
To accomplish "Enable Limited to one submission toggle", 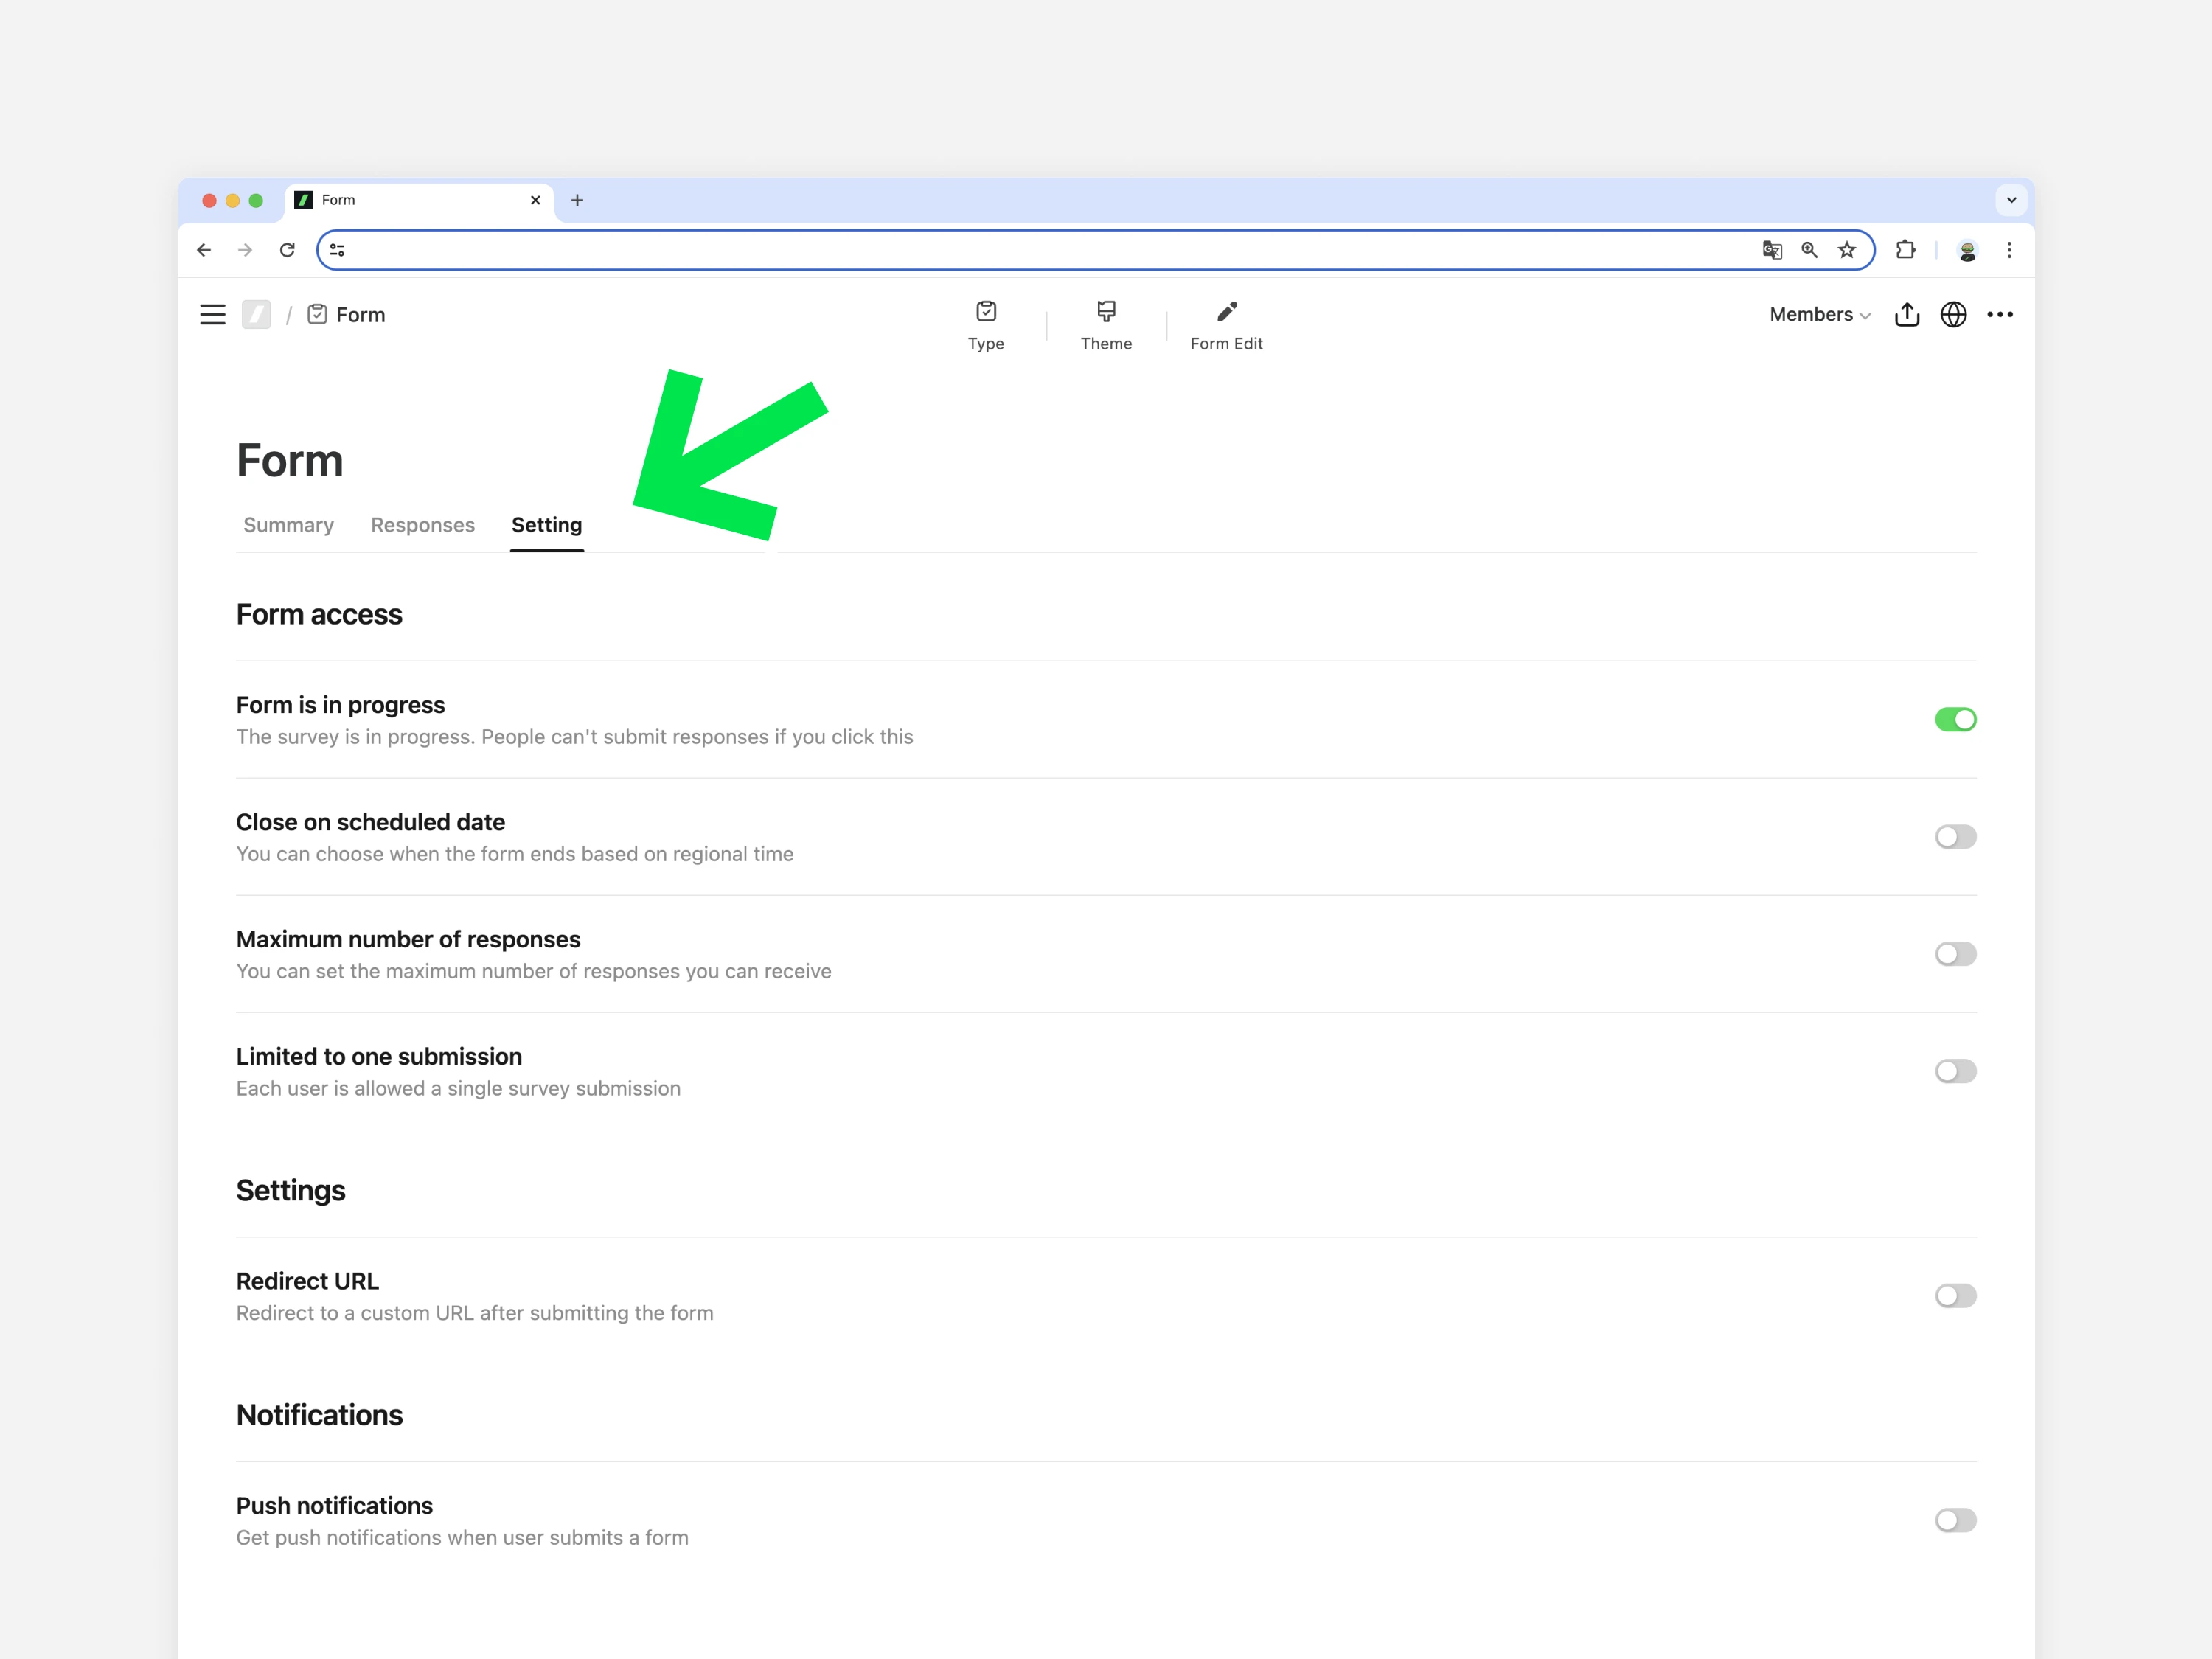I will pyautogui.click(x=1955, y=1071).
